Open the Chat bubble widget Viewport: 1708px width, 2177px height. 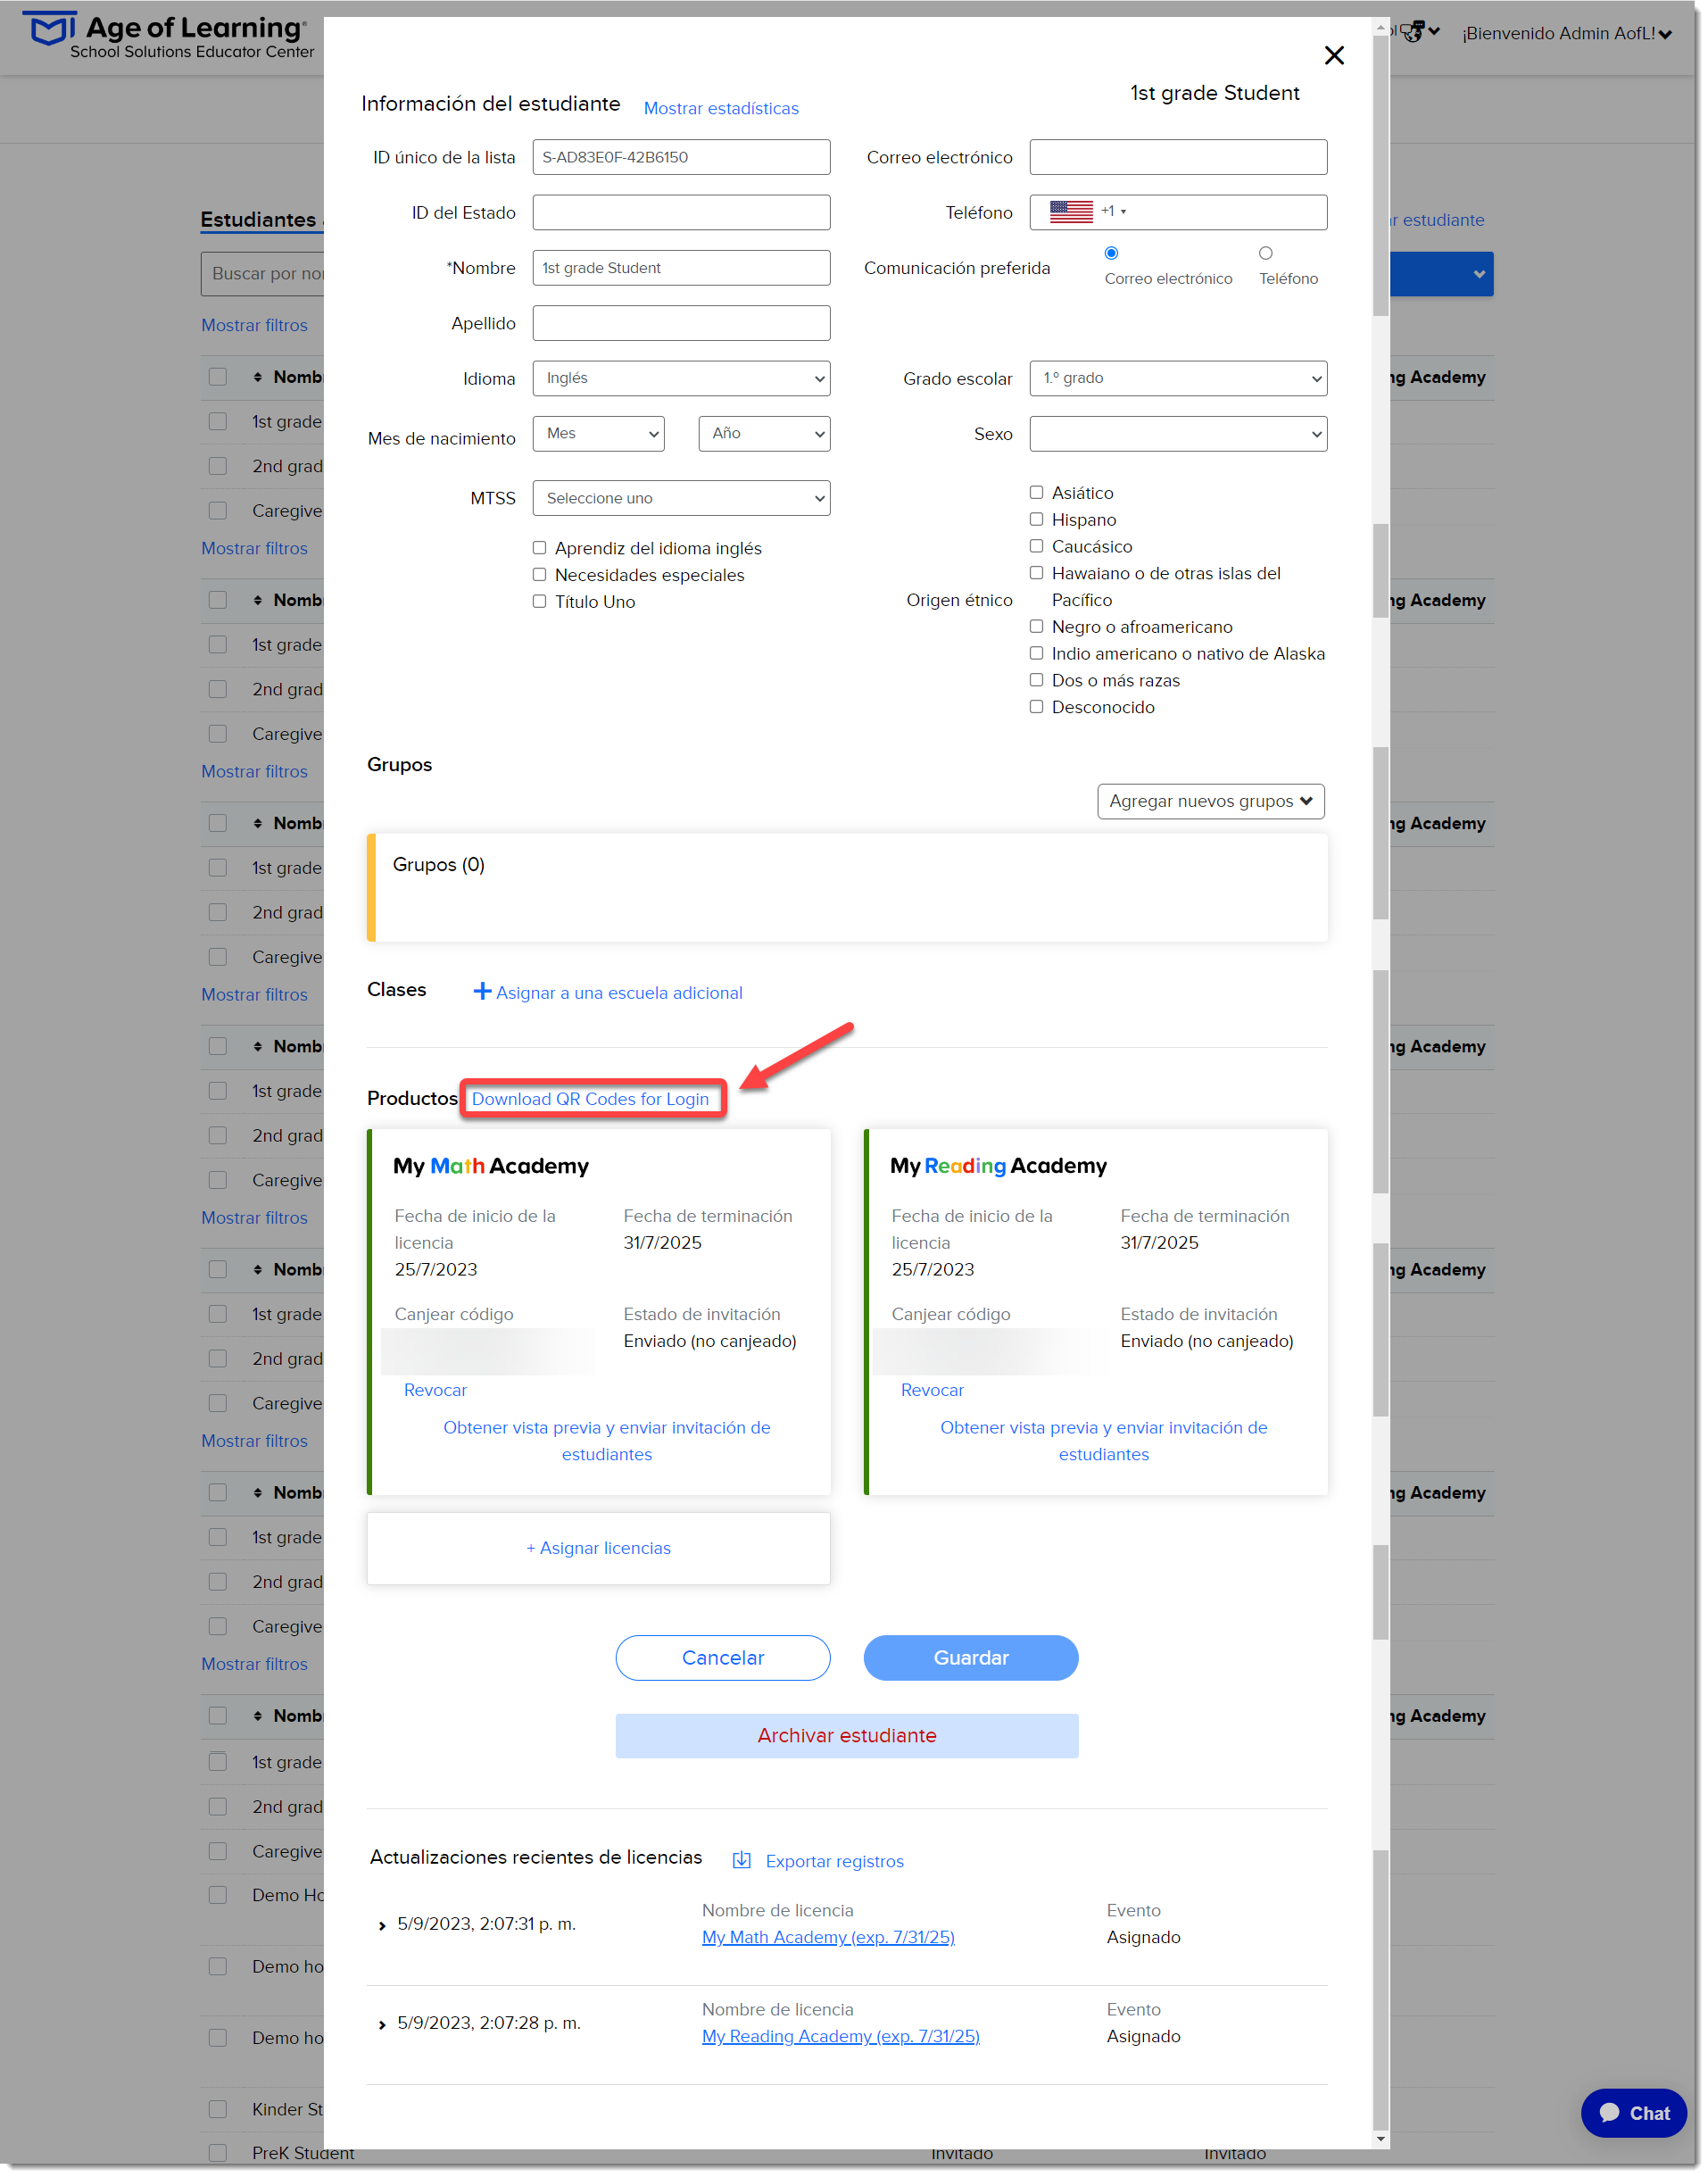[1633, 2112]
